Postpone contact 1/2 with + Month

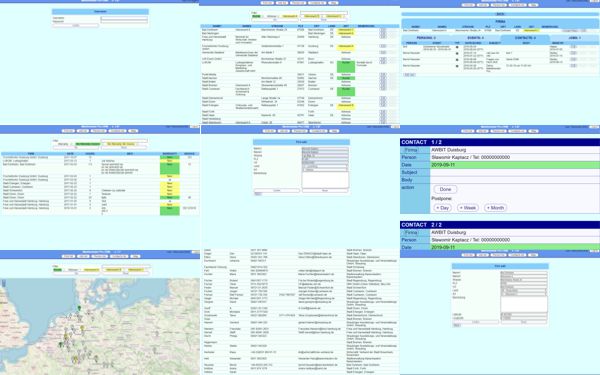(x=495, y=208)
